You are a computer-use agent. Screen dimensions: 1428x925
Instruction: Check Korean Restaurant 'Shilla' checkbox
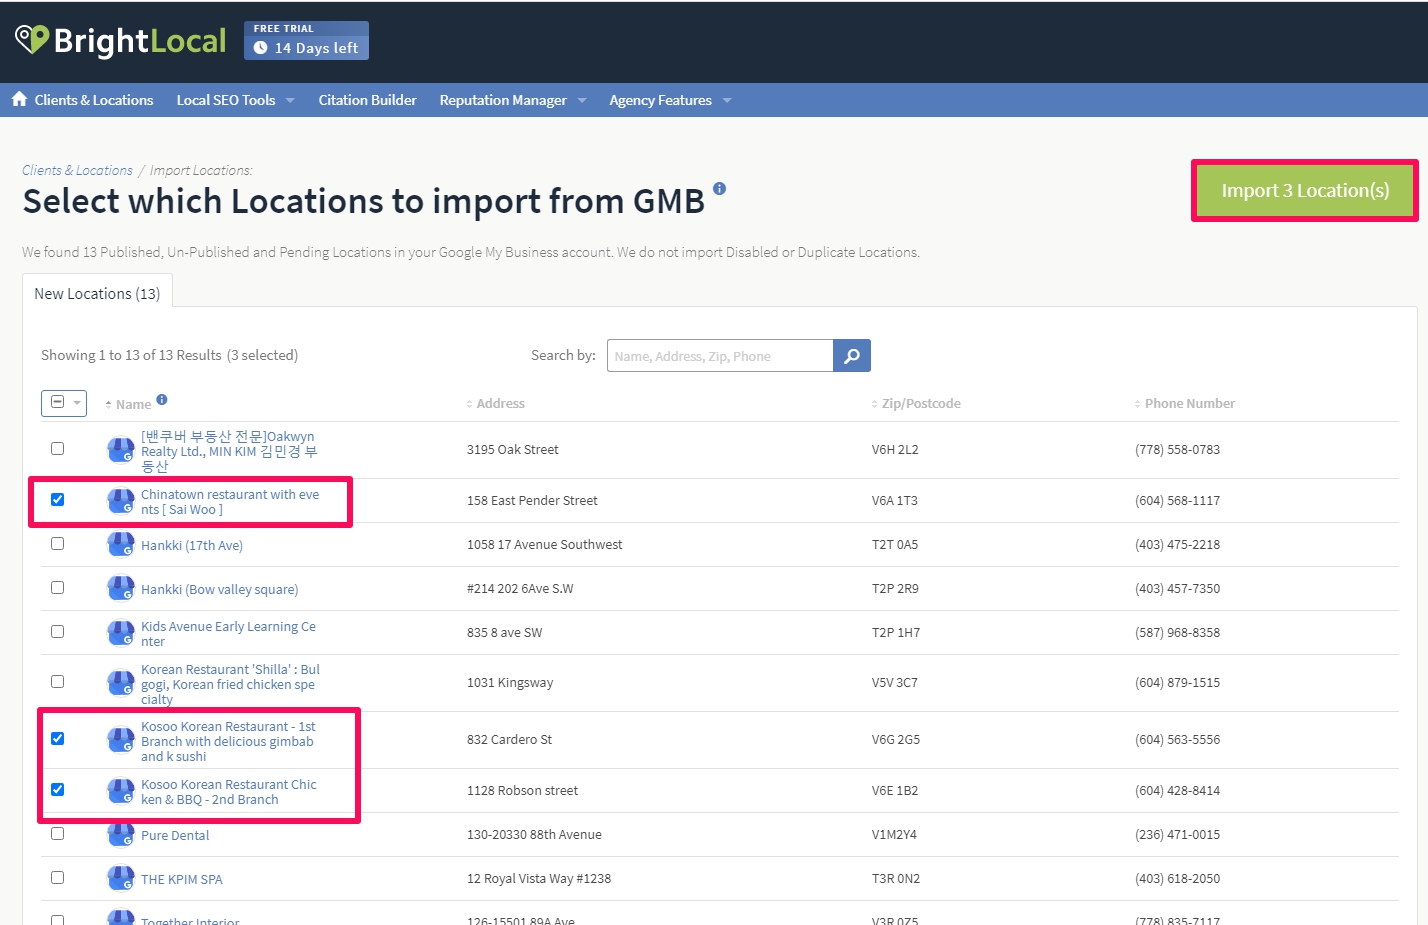pos(58,682)
